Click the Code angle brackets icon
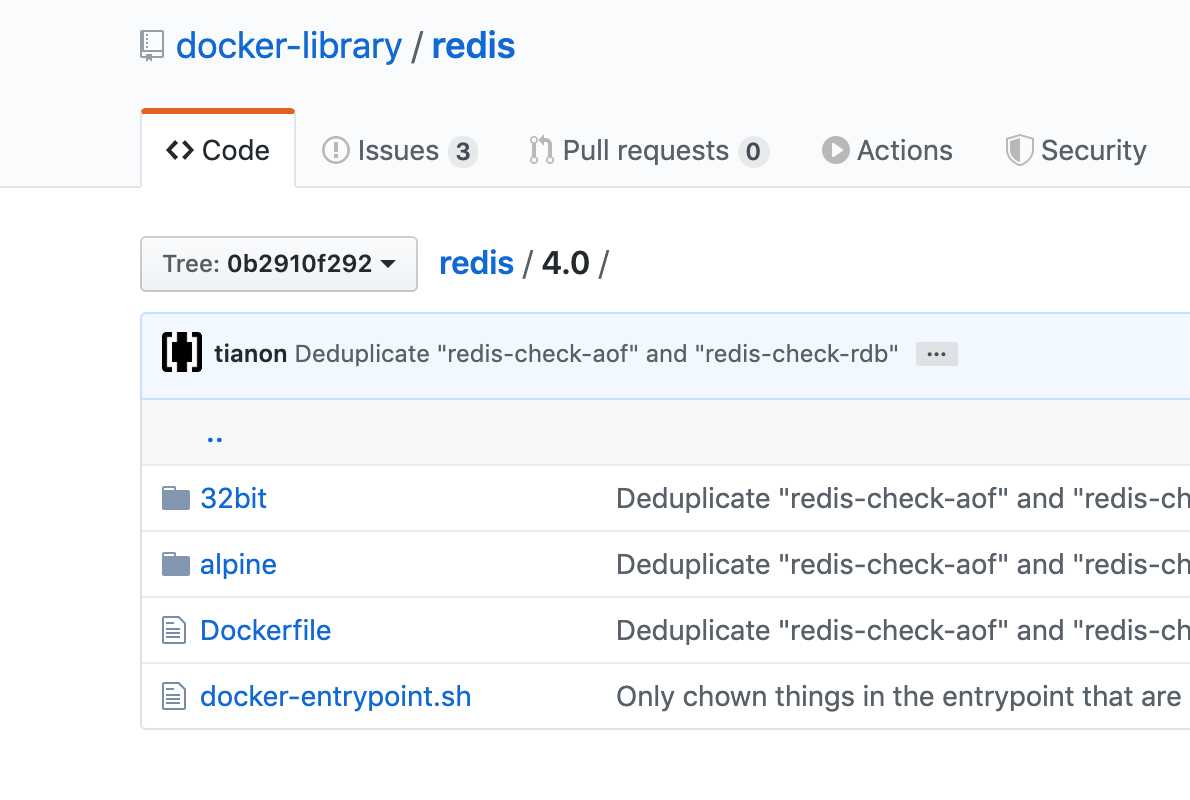 tap(180, 150)
